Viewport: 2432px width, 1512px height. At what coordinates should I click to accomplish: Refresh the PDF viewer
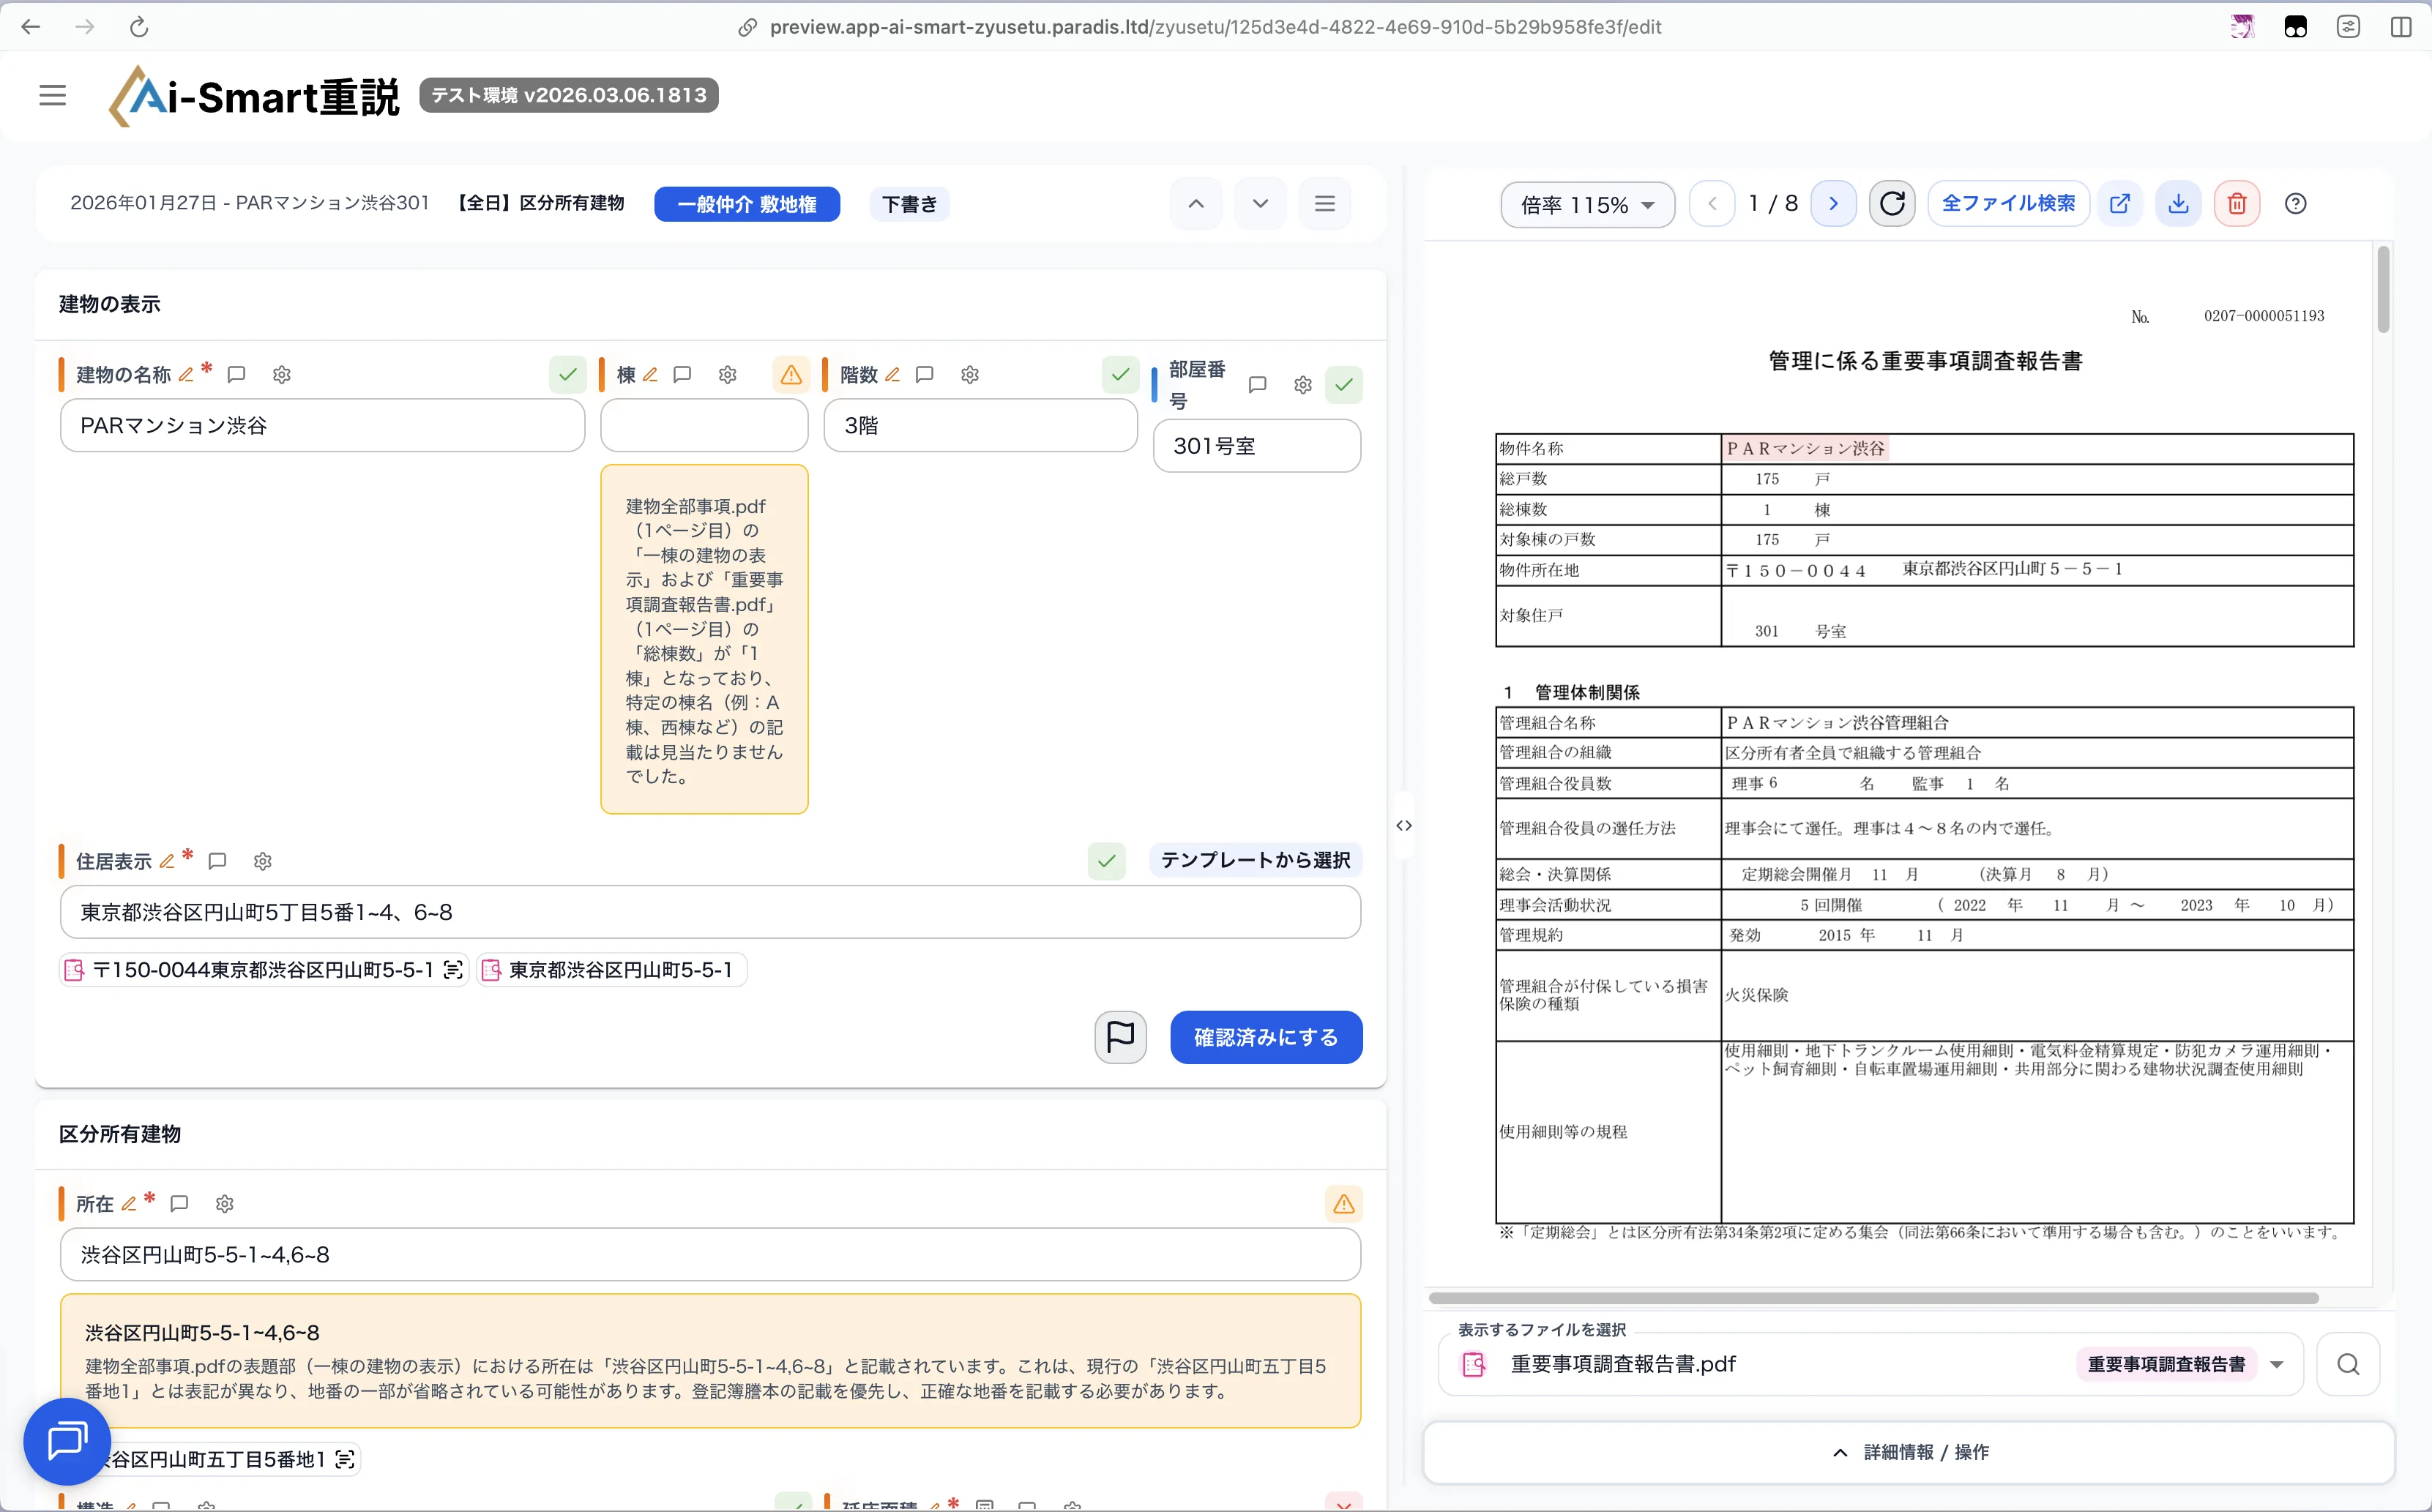pos(1892,204)
